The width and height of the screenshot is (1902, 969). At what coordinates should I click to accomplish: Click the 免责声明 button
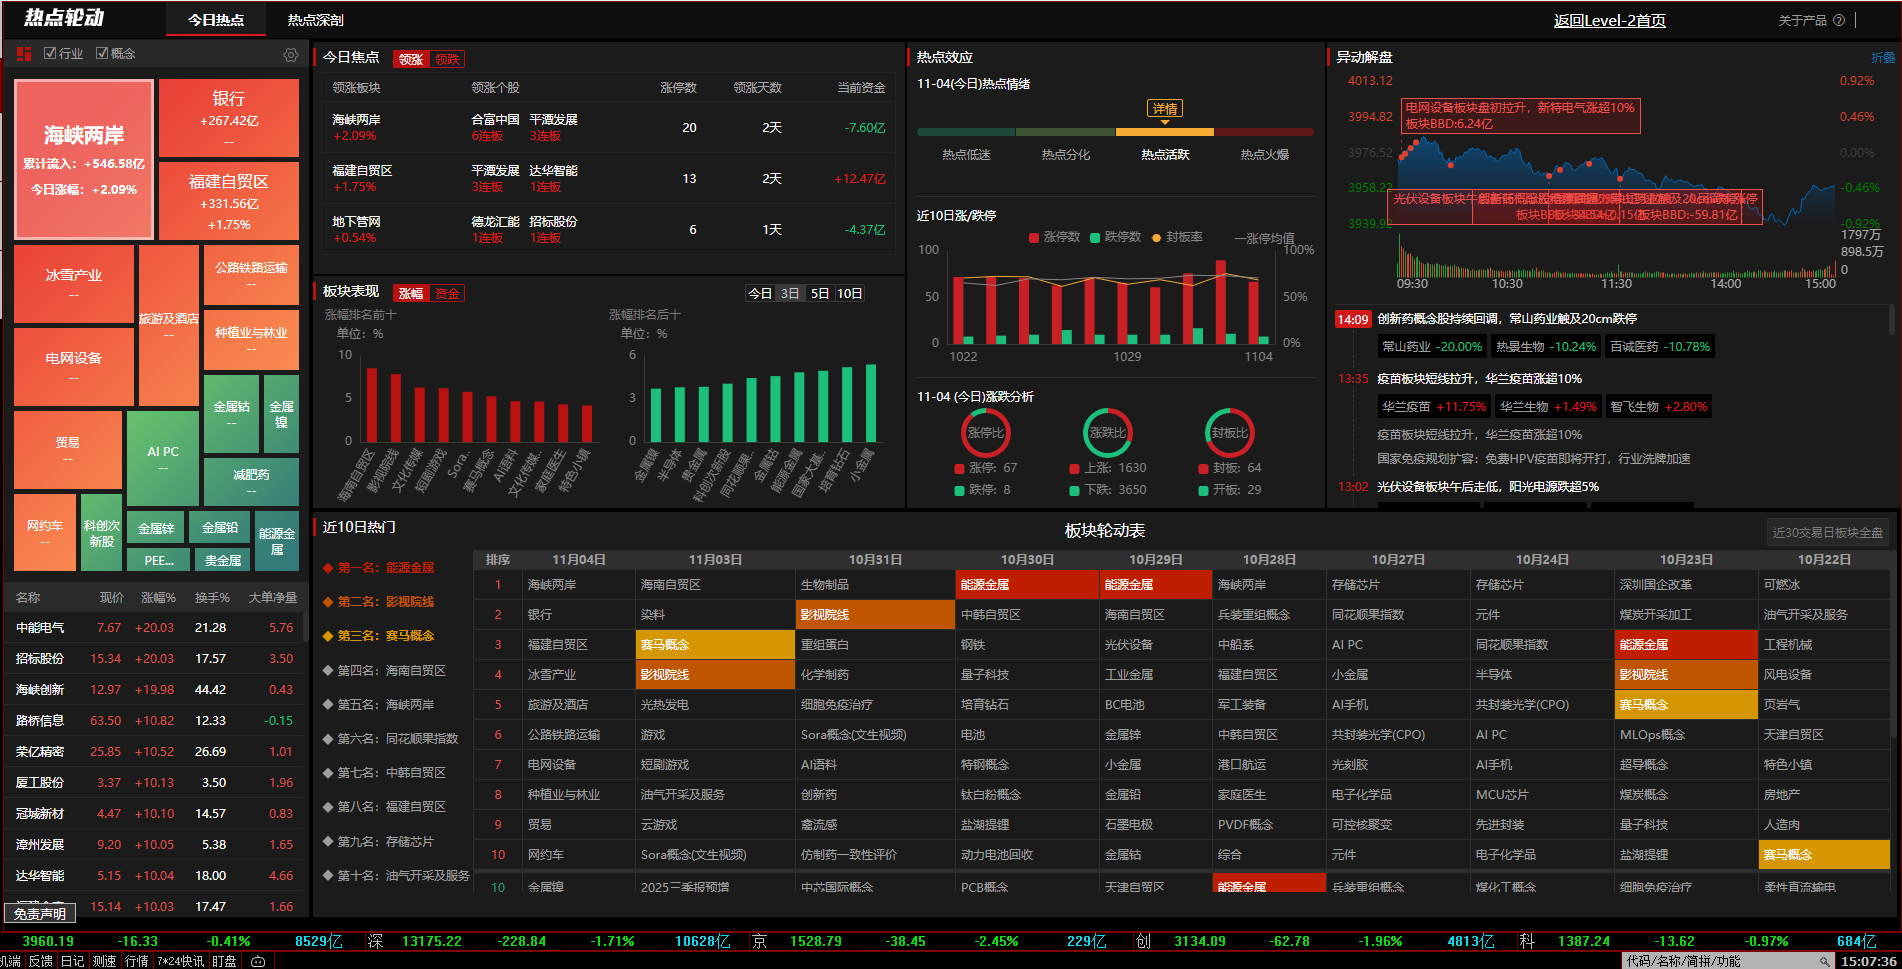pyautogui.click(x=40, y=914)
